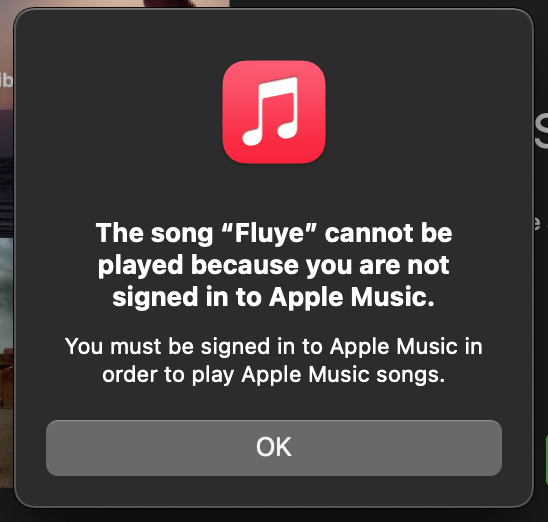Image resolution: width=548 pixels, height=522 pixels.
Task: Click the bold "cannot be played" headline
Action: point(274,264)
